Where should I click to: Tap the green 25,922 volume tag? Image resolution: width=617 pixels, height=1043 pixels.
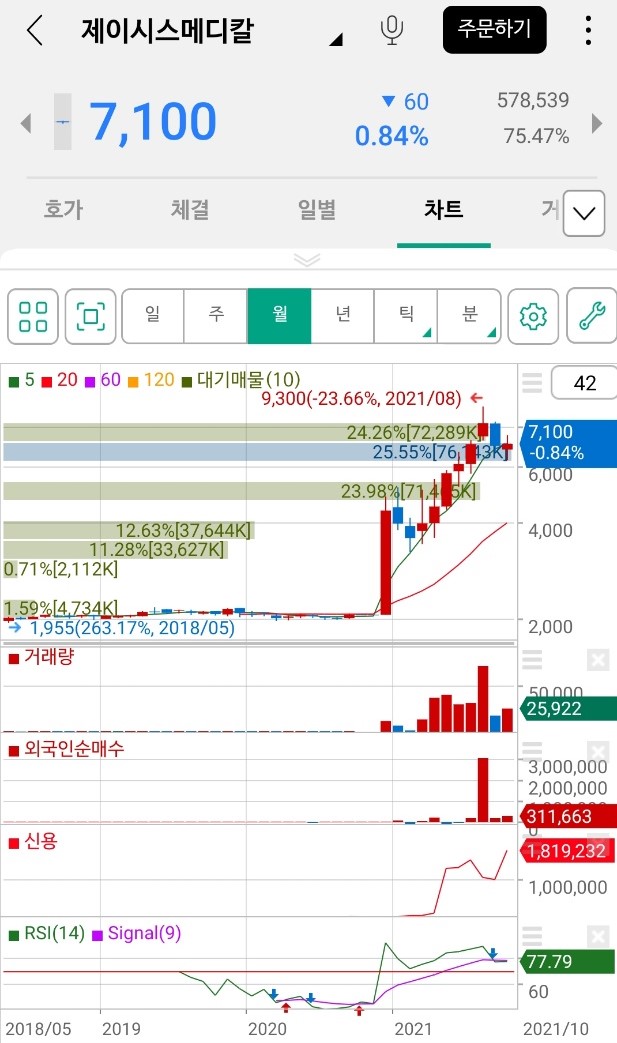pyautogui.click(x=570, y=708)
